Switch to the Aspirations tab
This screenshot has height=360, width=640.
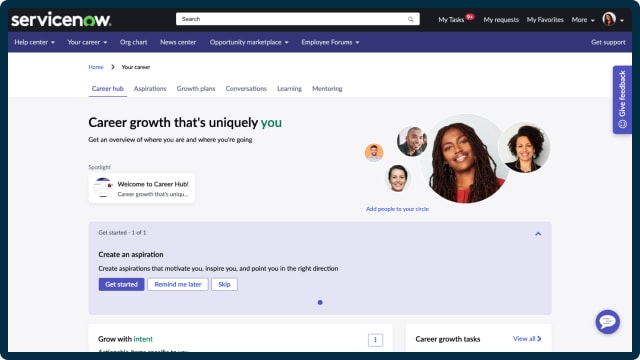pos(150,89)
